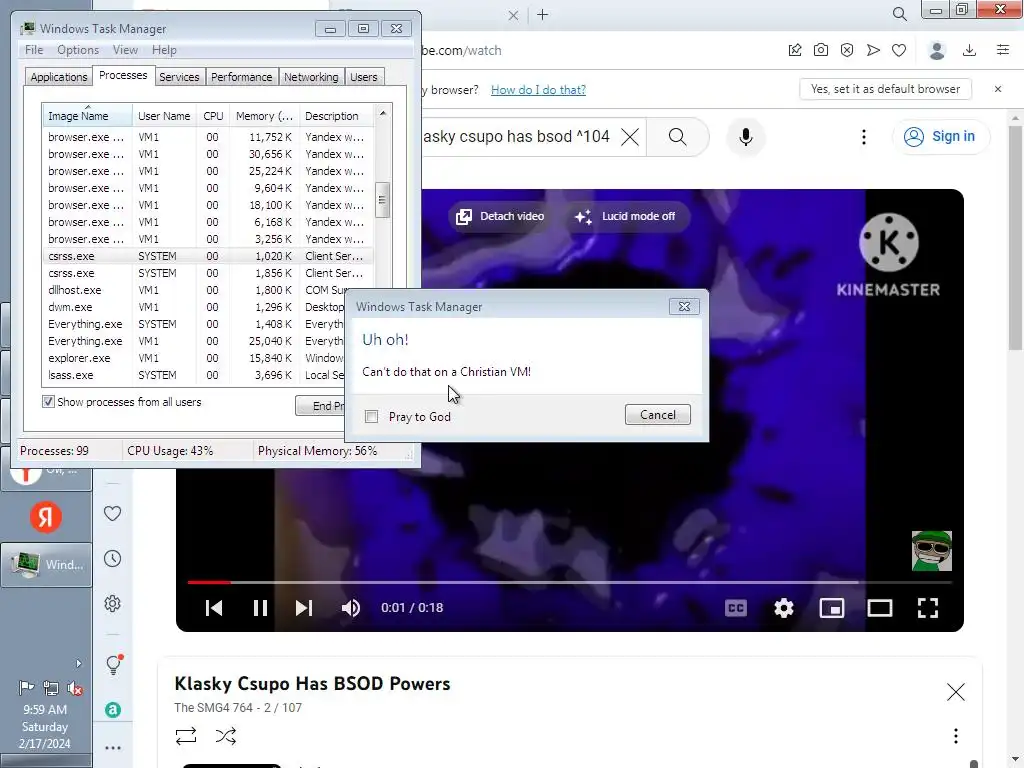Screen dimensions: 1024x768
Task: Open the File menu in Task Manager
Action: 34,50
